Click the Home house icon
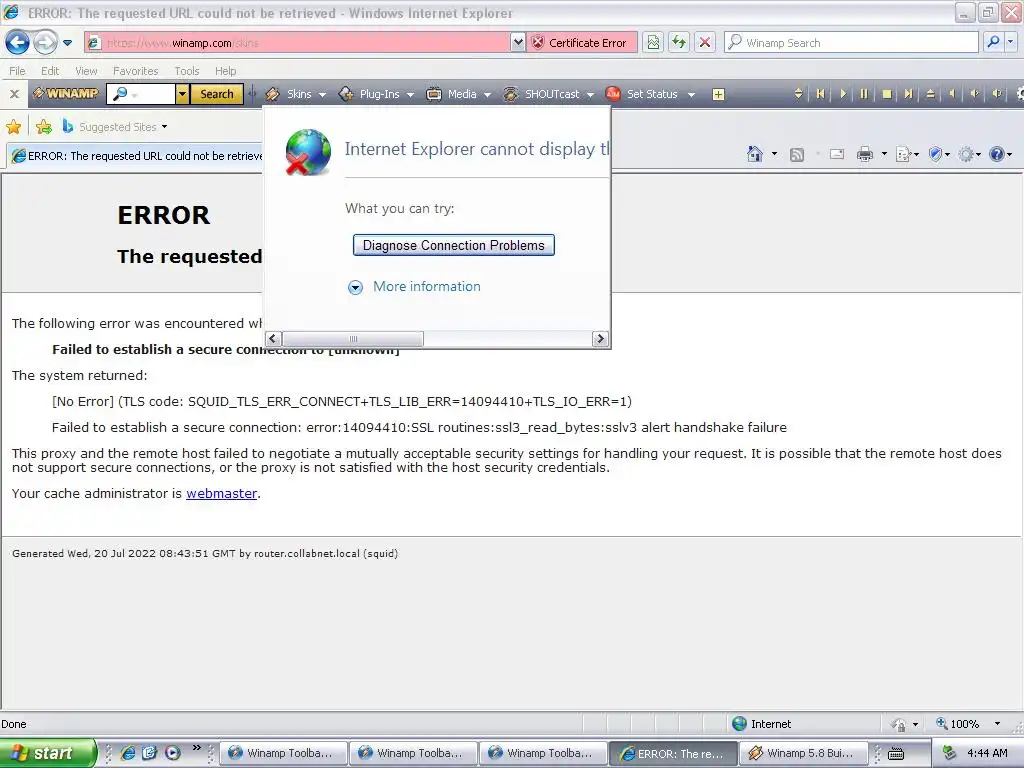Viewport: 1024px width, 768px height. (x=755, y=154)
